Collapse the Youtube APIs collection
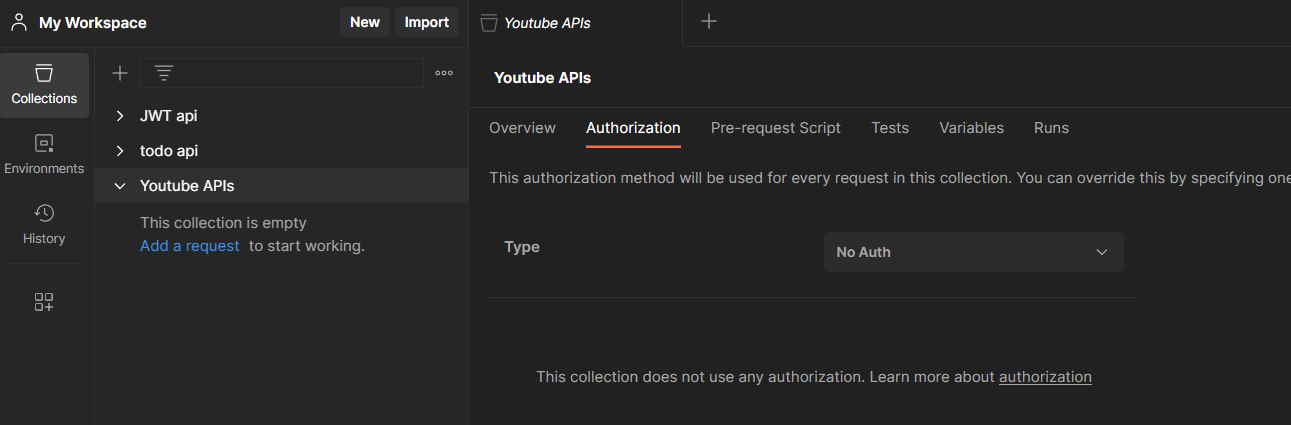Screen dimensions: 1291x425 [x=120, y=186]
